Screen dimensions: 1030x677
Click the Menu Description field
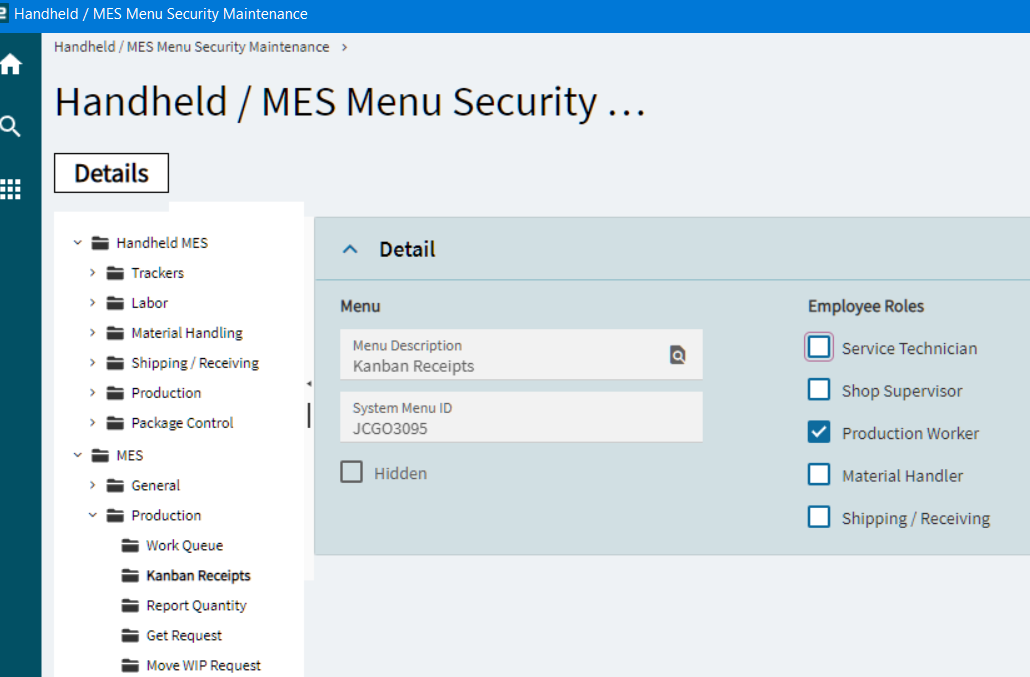click(521, 355)
